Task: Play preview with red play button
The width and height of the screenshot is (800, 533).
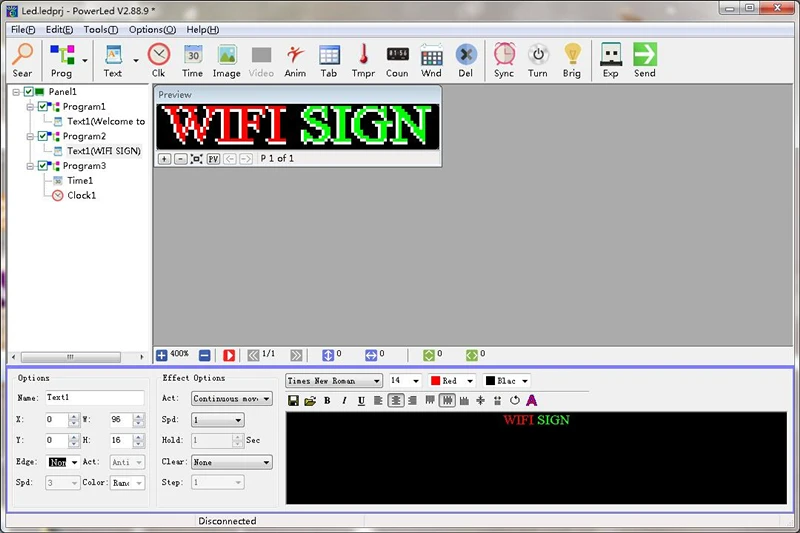Action: (x=229, y=355)
